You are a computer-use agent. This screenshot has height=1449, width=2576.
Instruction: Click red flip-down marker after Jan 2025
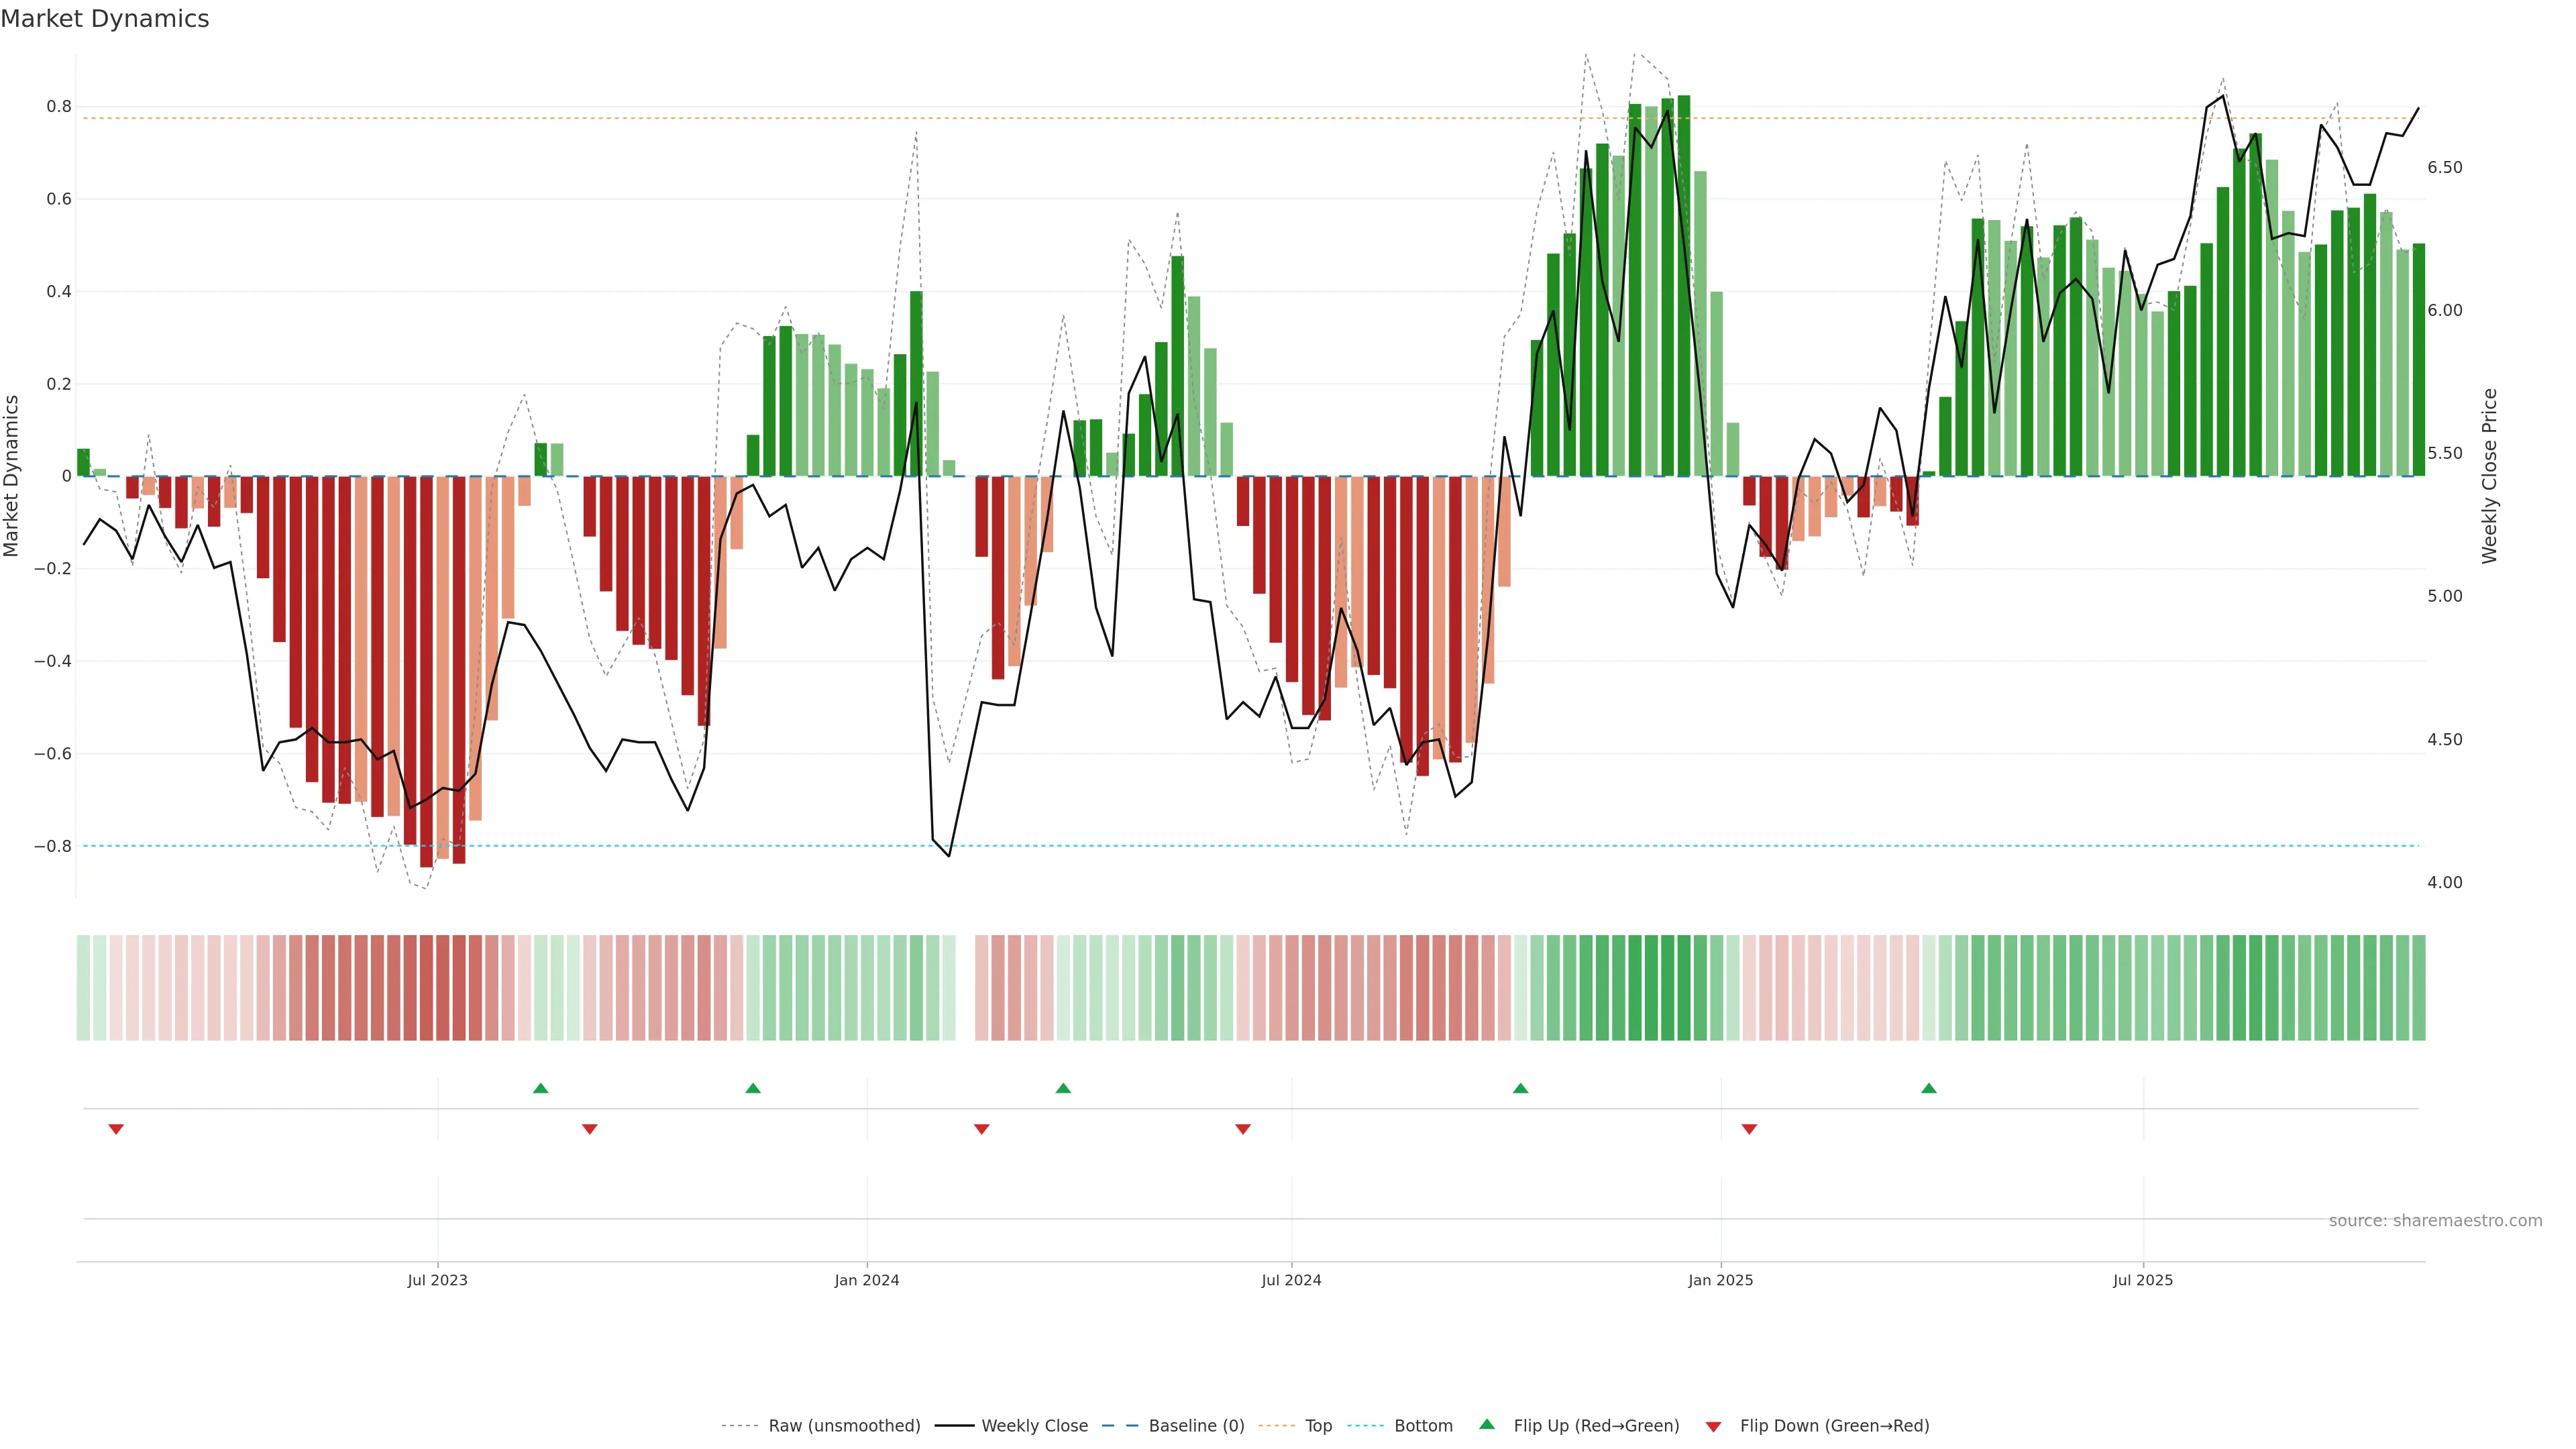pos(1749,1129)
